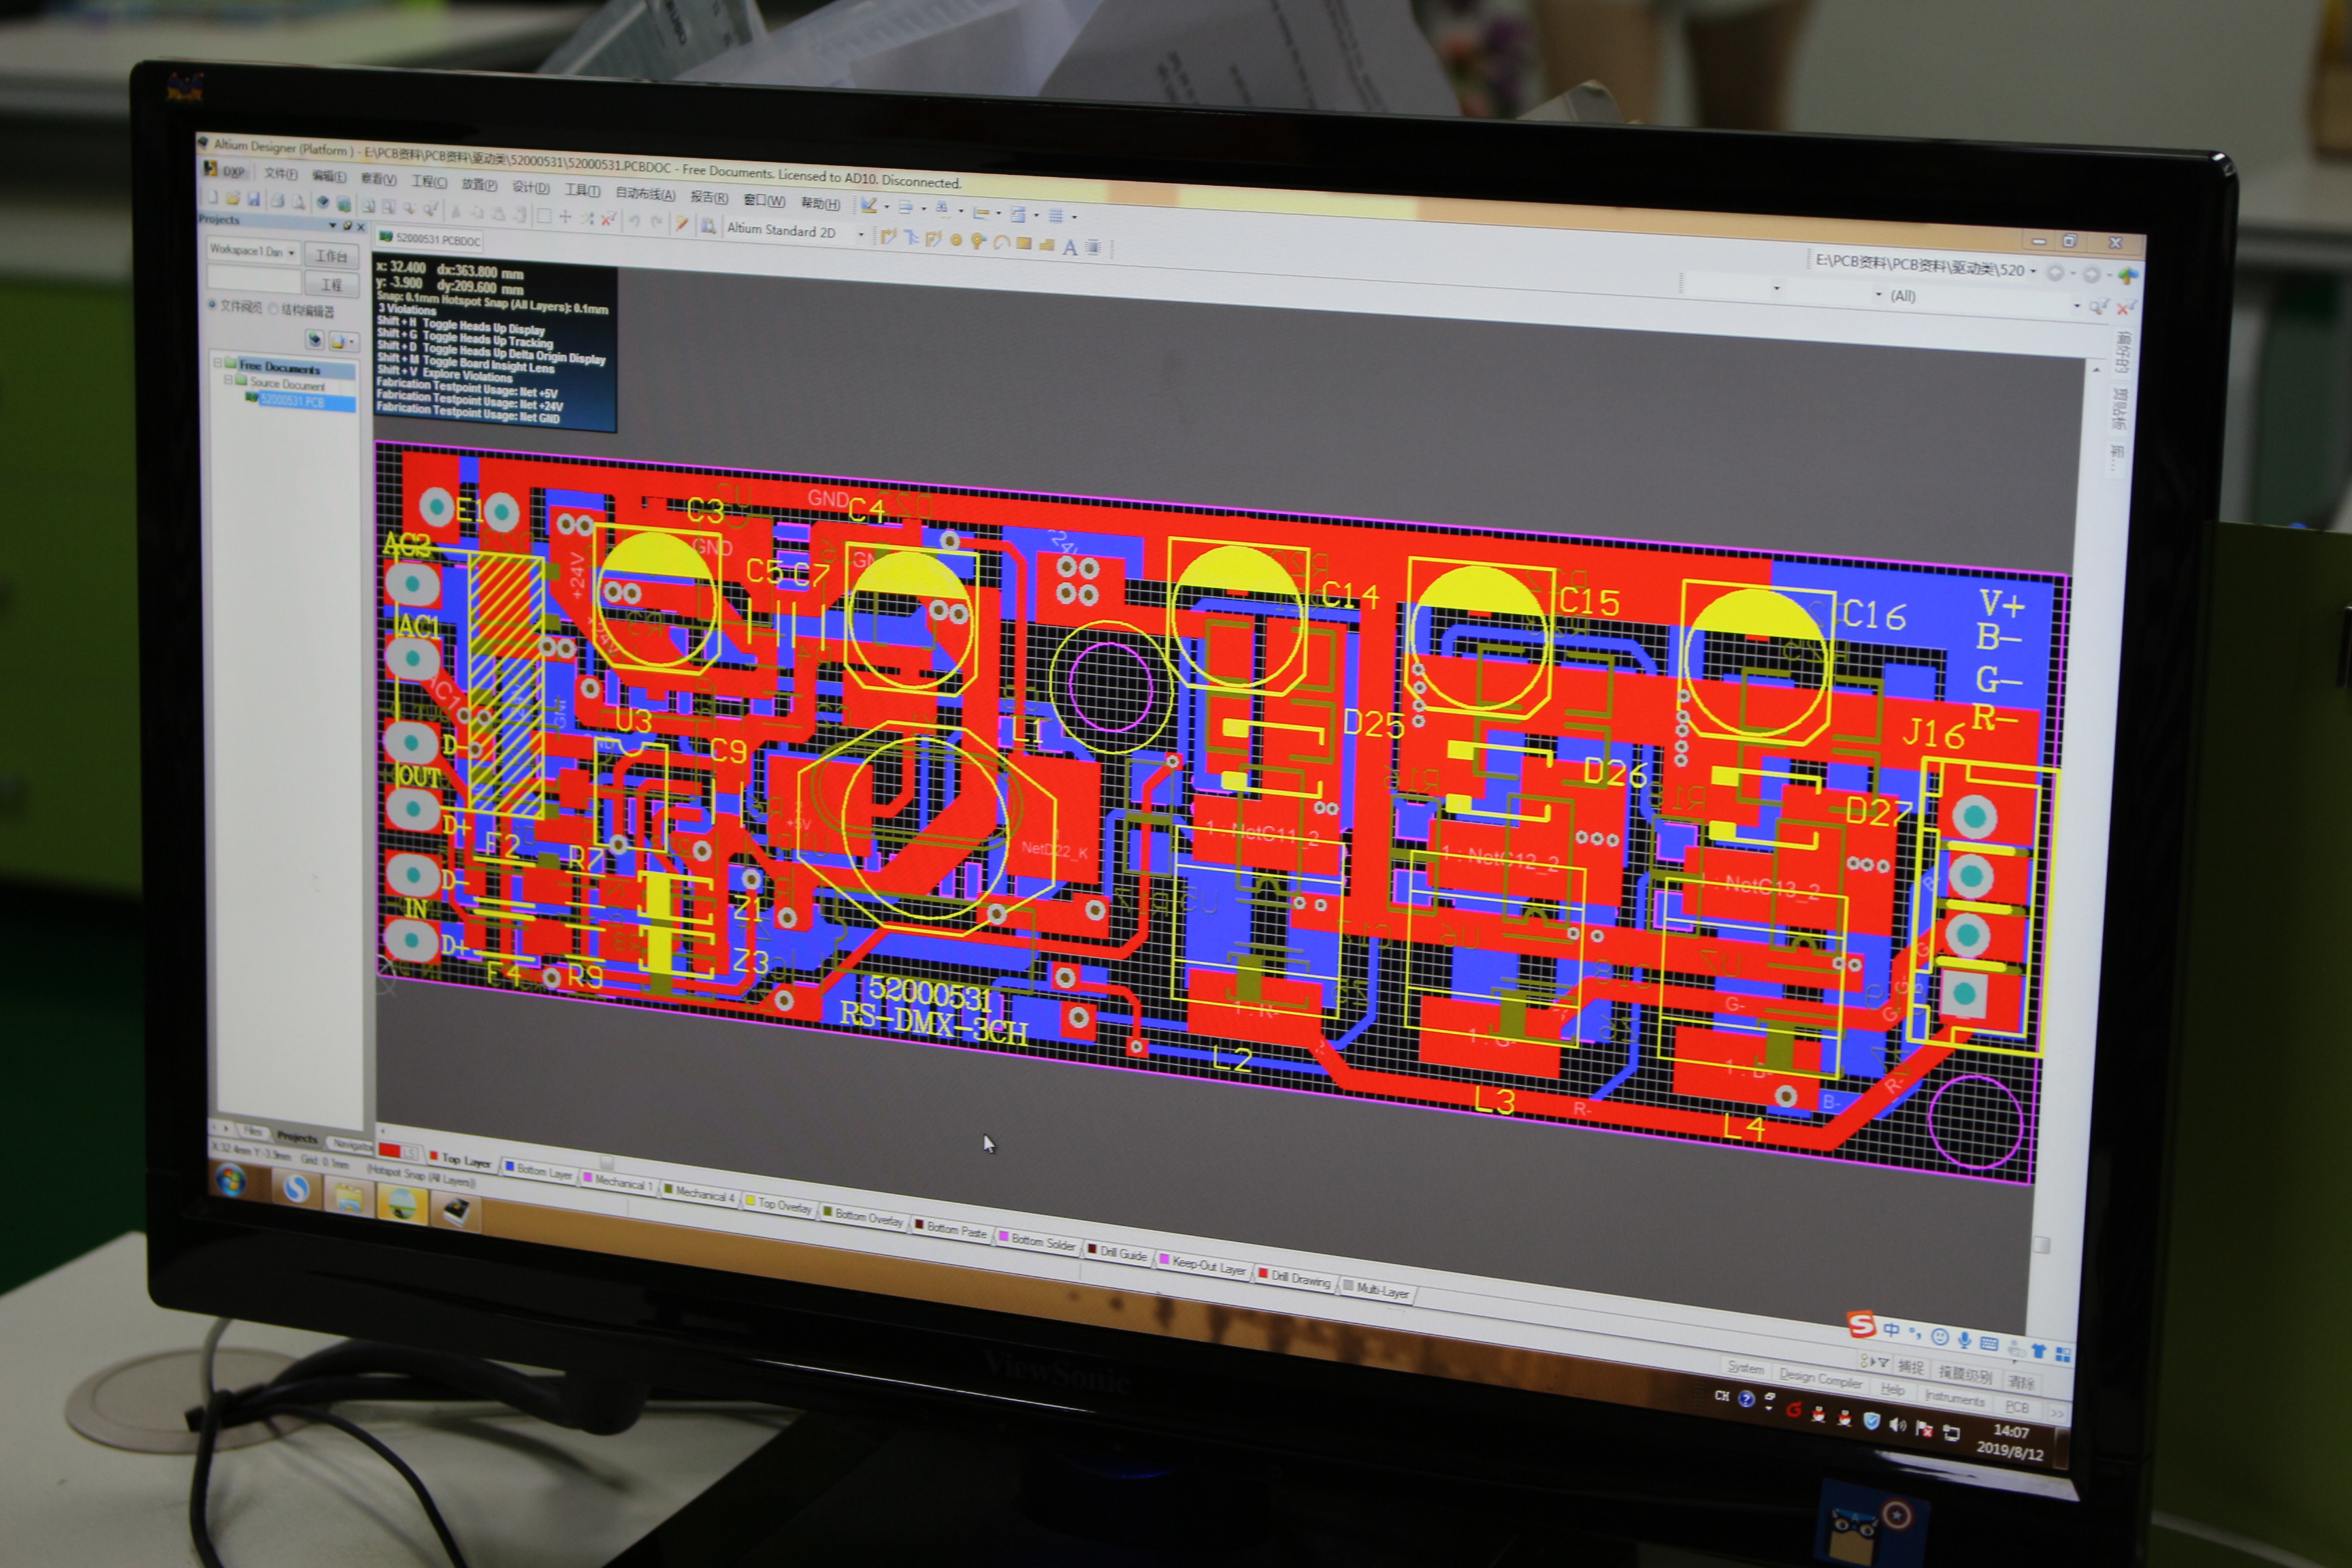Image resolution: width=2352 pixels, height=1568 pixels.
Task: Collapse the Free Documents tree node
Action: pos(218,362)
